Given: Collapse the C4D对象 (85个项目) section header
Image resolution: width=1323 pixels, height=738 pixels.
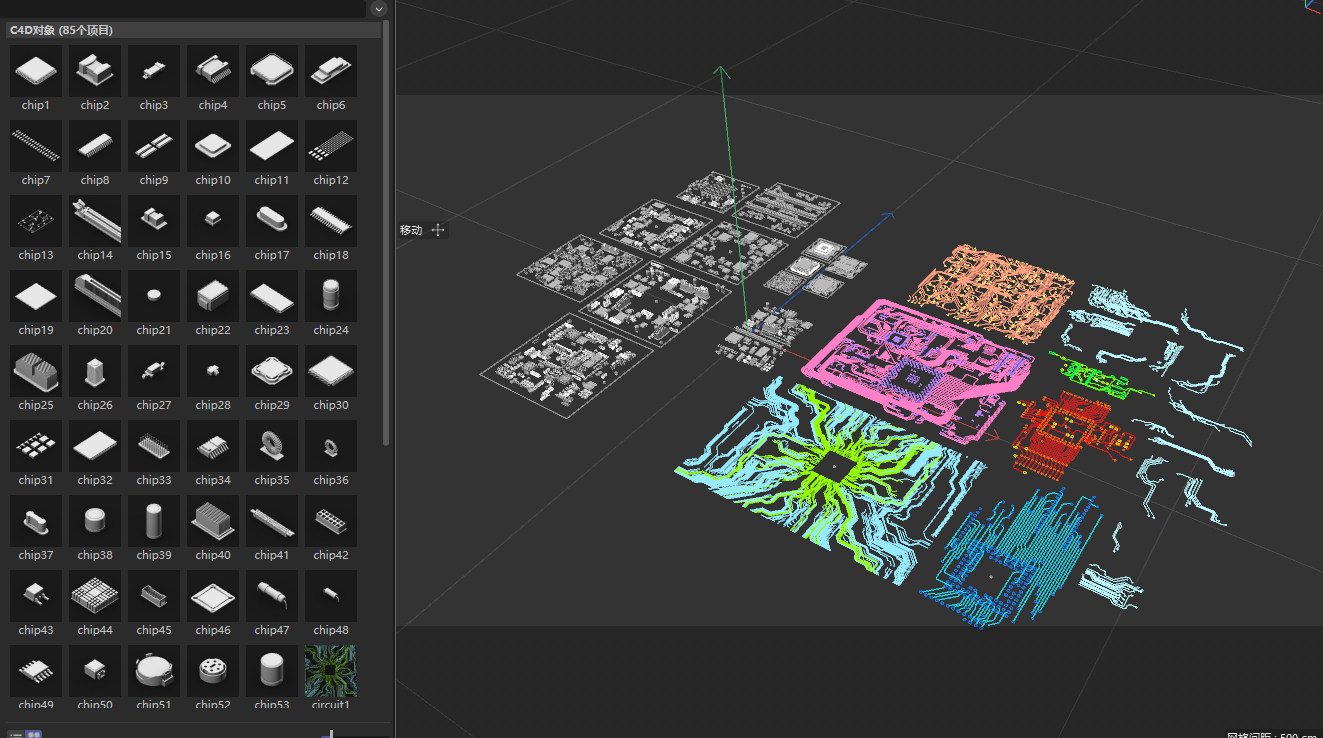Looking at the screenshot, I should [192, 30].
